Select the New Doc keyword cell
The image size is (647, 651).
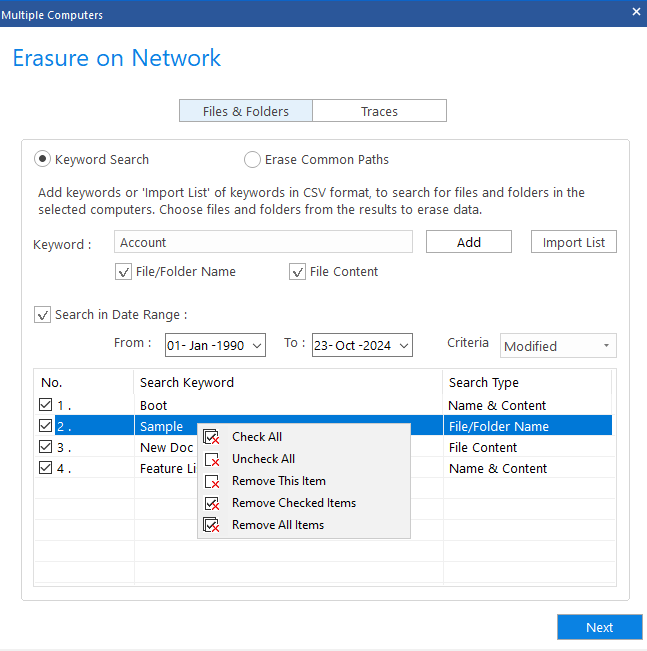[167, 447]
